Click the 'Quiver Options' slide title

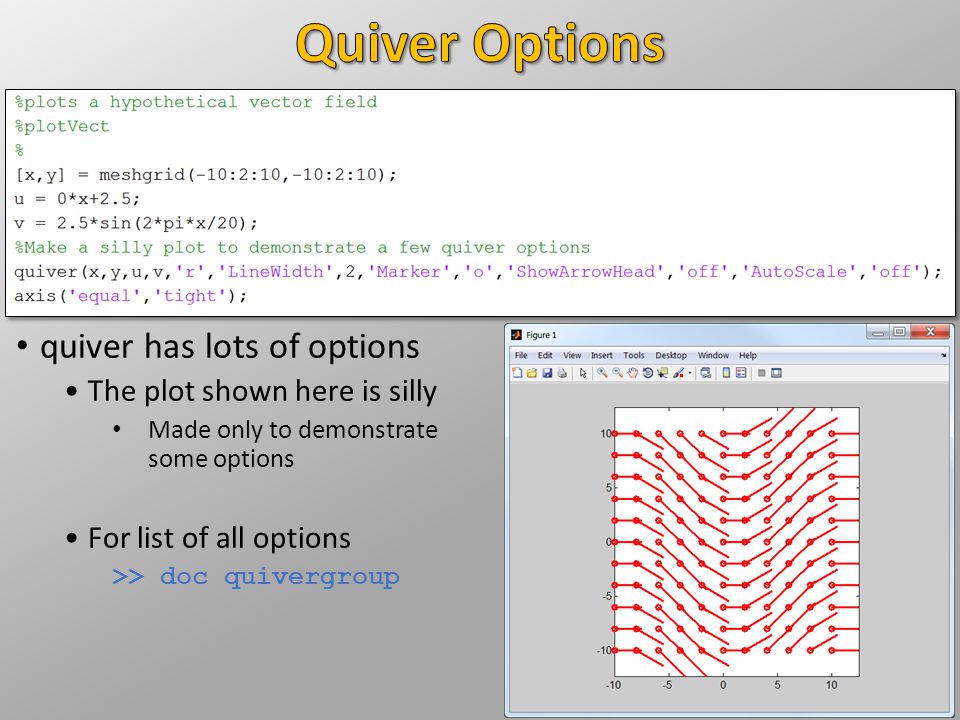click(480, 45)
